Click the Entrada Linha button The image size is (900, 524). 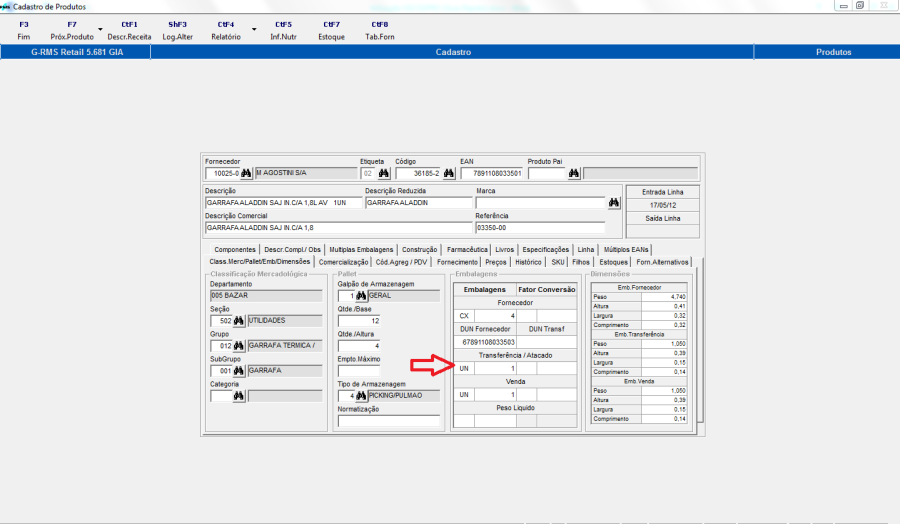(x=662, y=192)
